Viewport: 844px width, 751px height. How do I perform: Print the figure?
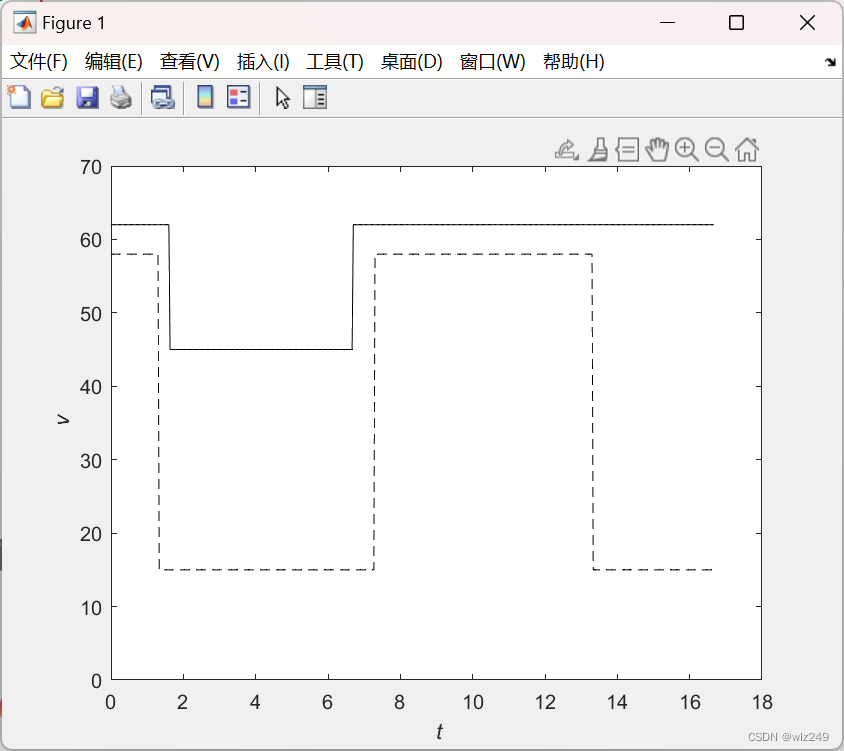pos(118,97)
